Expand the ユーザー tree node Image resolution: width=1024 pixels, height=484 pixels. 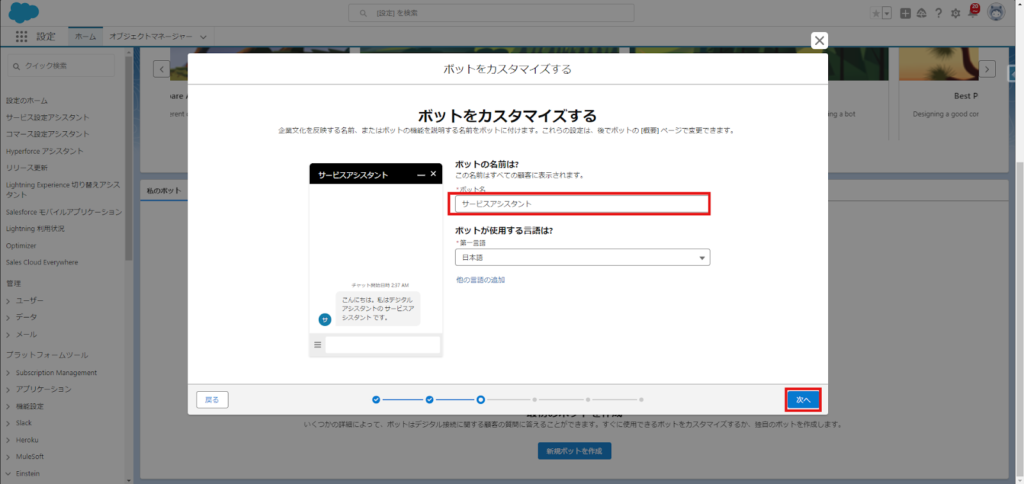tap(8, 300)
